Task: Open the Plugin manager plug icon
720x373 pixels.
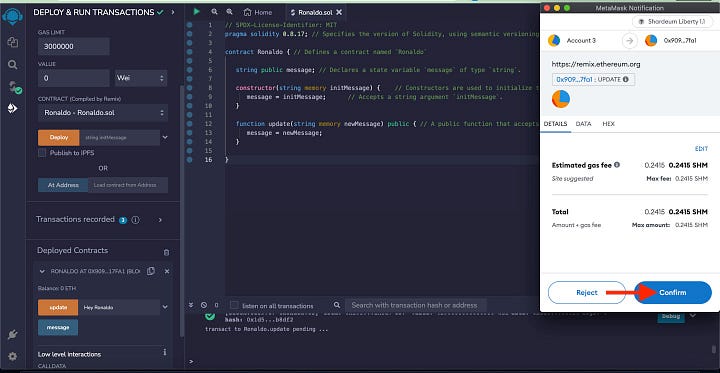Action: click(x=12, y=335)
